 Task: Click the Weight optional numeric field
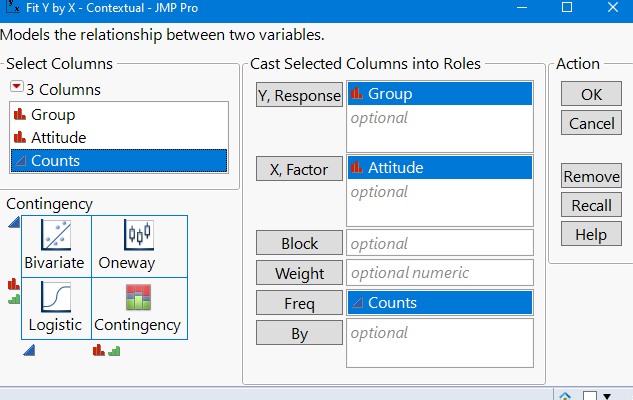(x=440, y=273)
